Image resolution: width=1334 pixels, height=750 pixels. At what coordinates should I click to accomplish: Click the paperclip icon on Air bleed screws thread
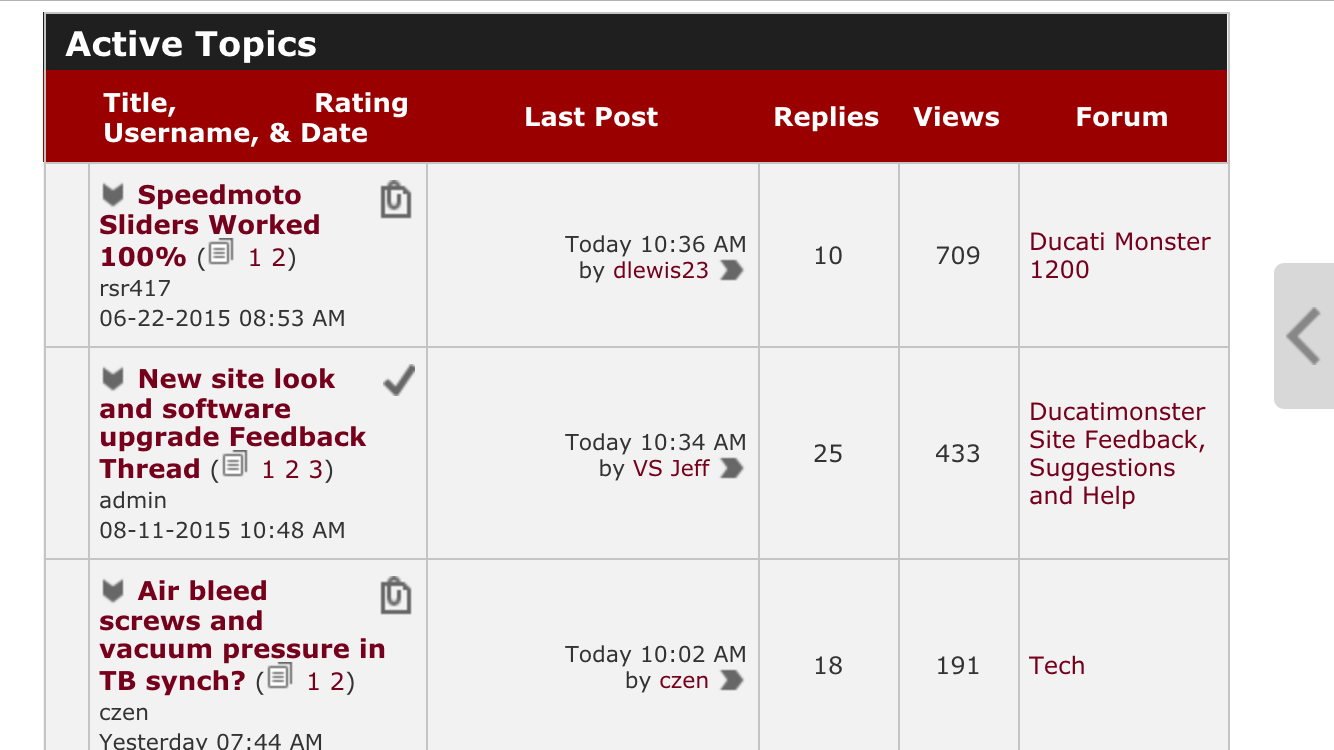[x=396, y=596]
